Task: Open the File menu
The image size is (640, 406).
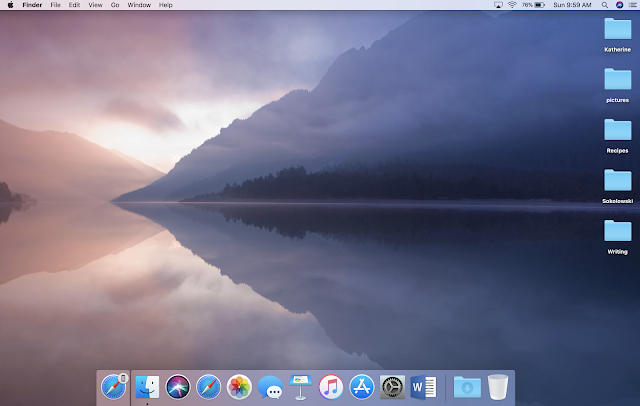Action: (x=56, y=5)
